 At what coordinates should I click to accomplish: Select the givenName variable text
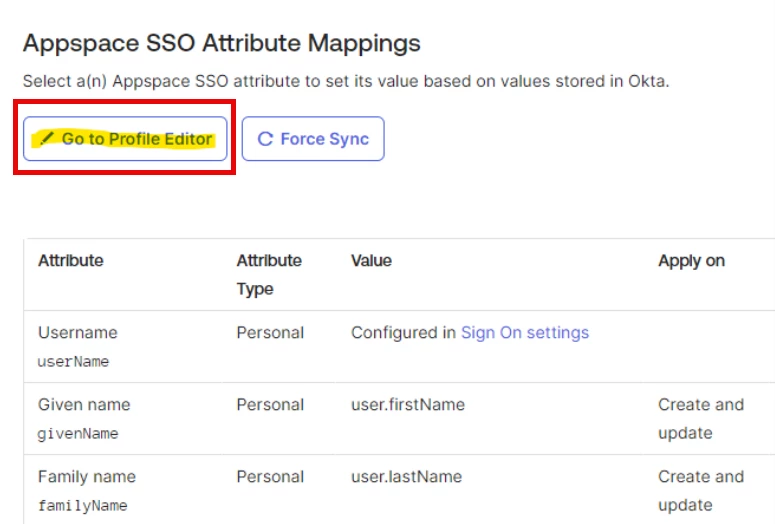tap(78, 434)
